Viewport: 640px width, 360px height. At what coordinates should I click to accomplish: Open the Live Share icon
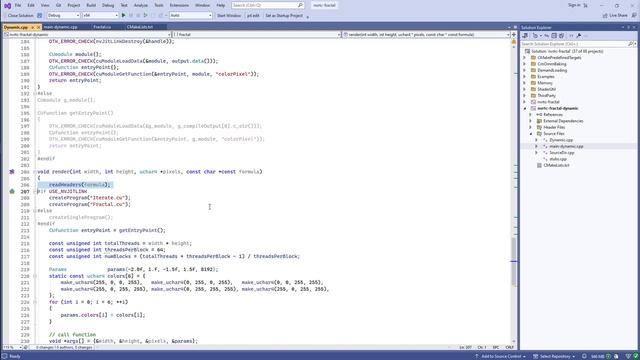(x=605, y=16)
